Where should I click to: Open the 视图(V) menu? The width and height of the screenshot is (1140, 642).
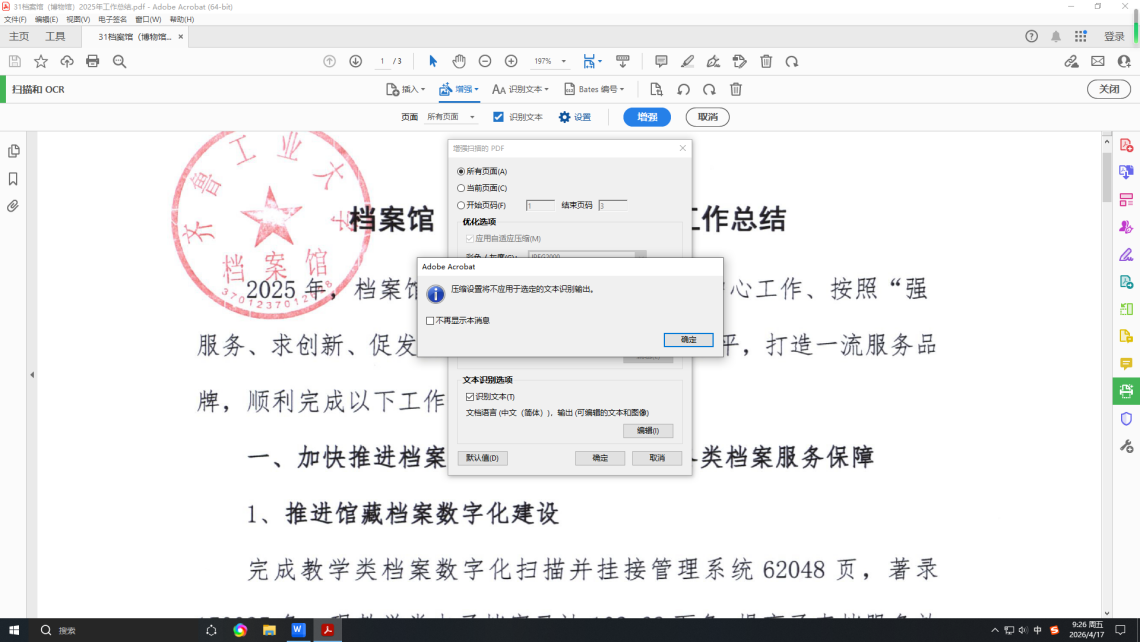tap(78, 19)
